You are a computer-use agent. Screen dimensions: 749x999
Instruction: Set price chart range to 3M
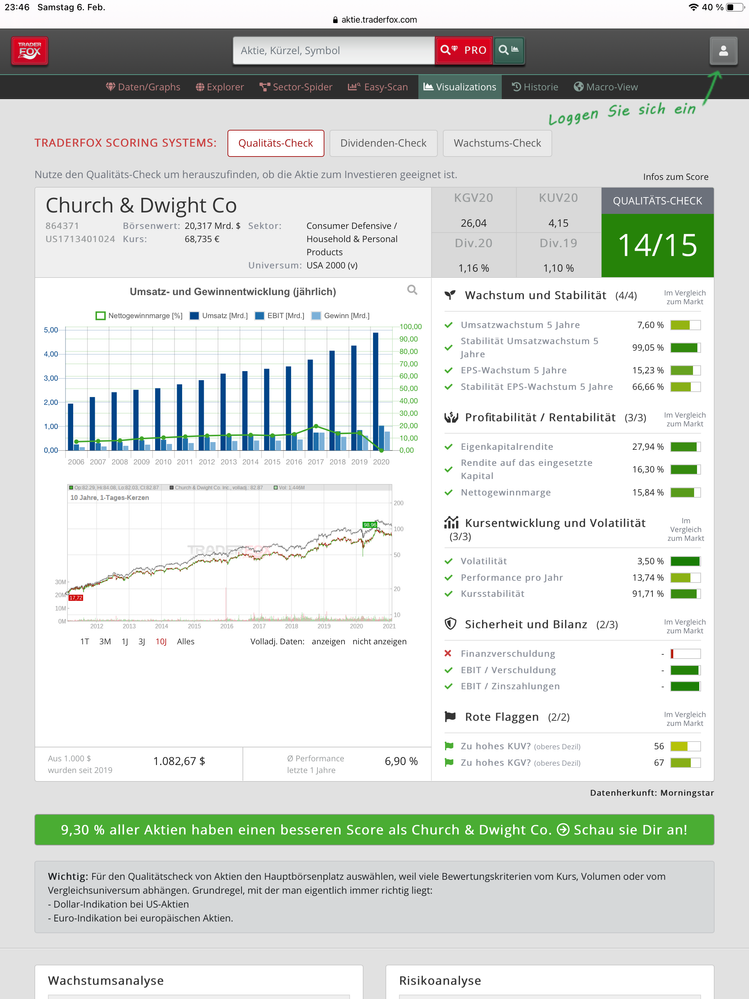point(105,642)
